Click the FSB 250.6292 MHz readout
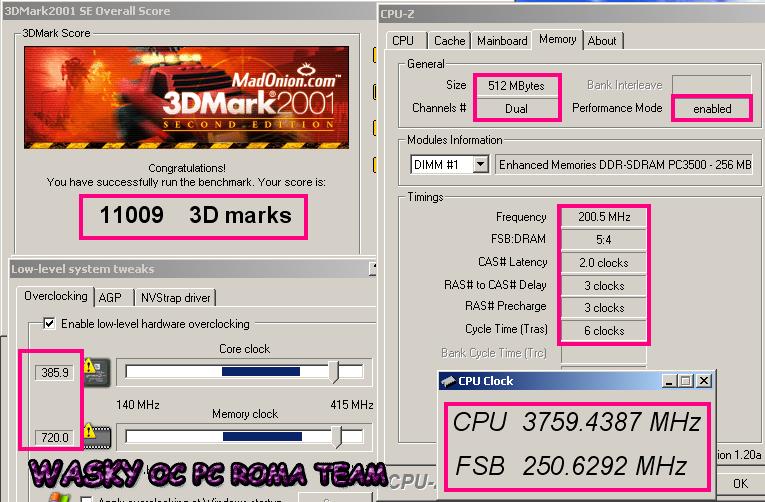Viewport: 765px width, 502px height. (571, 465)
